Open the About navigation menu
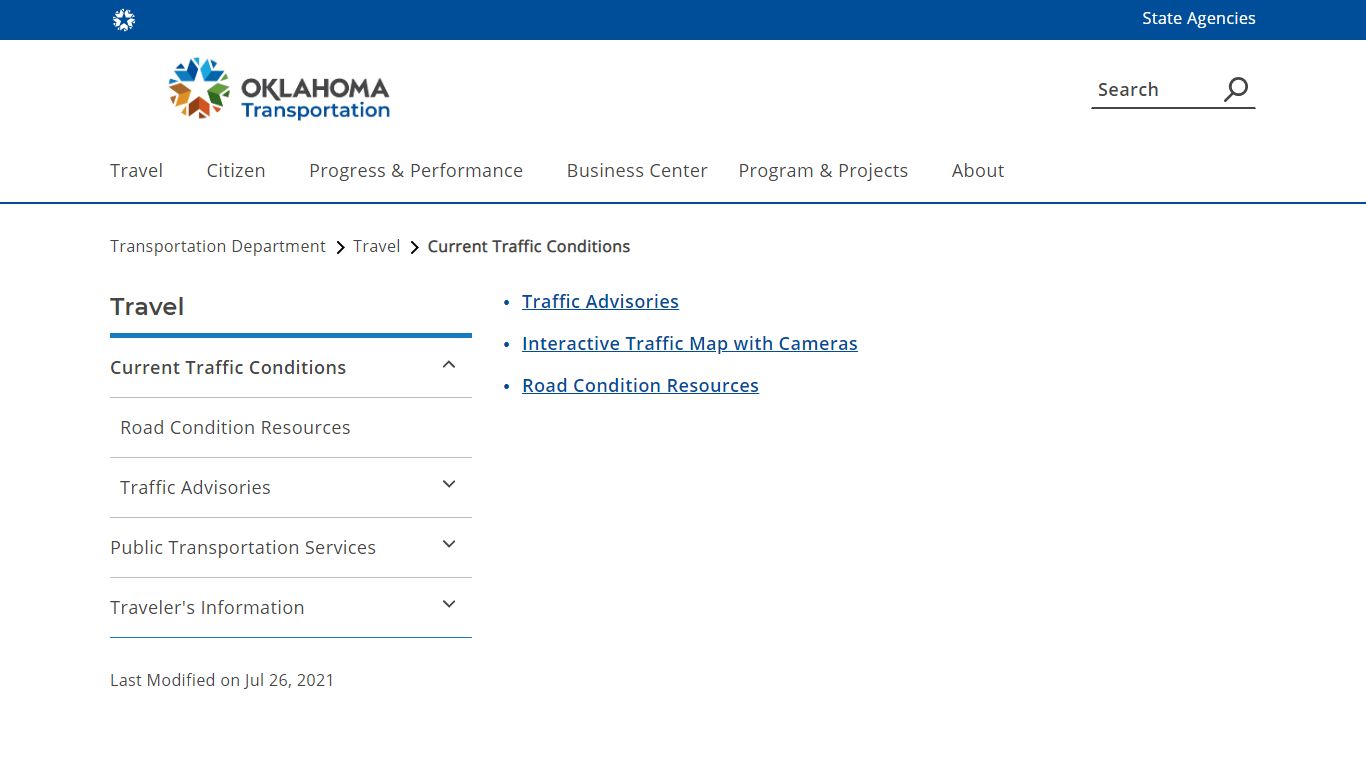 (978, 170)
